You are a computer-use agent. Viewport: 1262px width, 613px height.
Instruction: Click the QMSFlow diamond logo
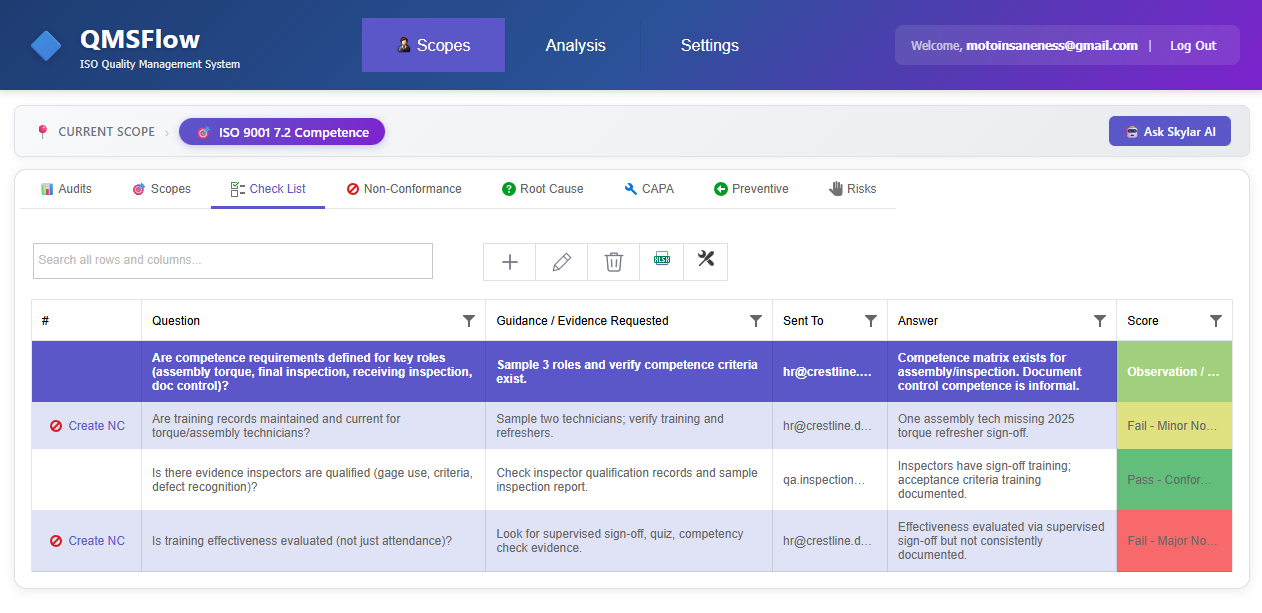pyautogui.click(x=44, y=44)
